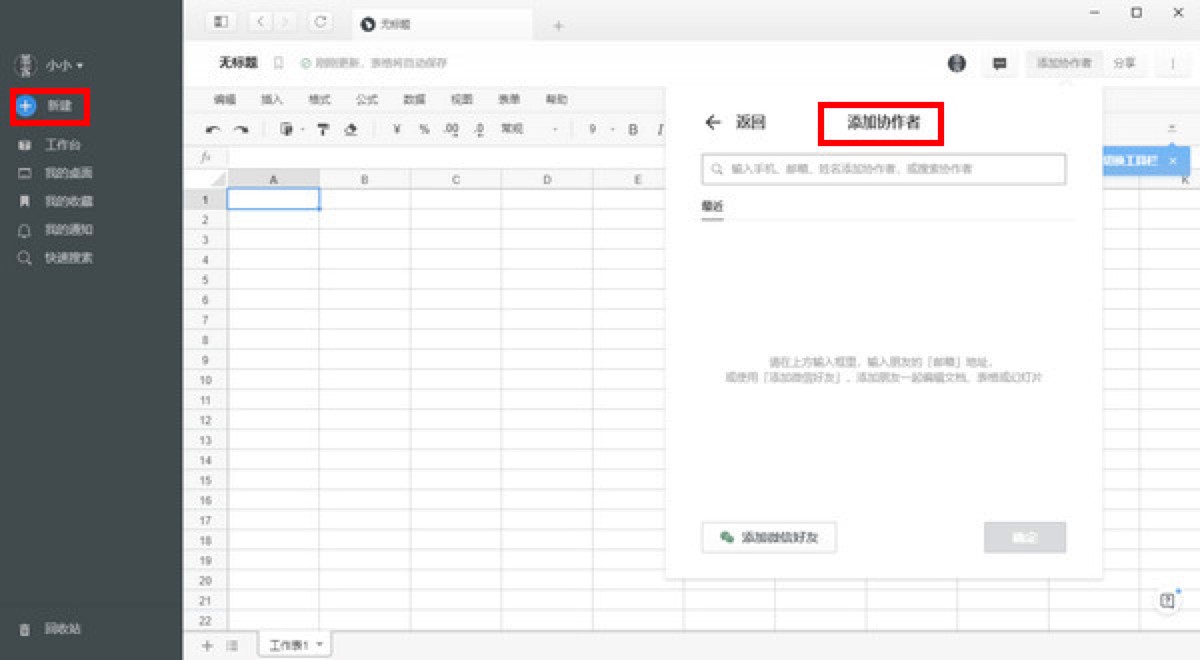Select row 10 header
The image size is (1200, 660).
[x=205, y=380]
